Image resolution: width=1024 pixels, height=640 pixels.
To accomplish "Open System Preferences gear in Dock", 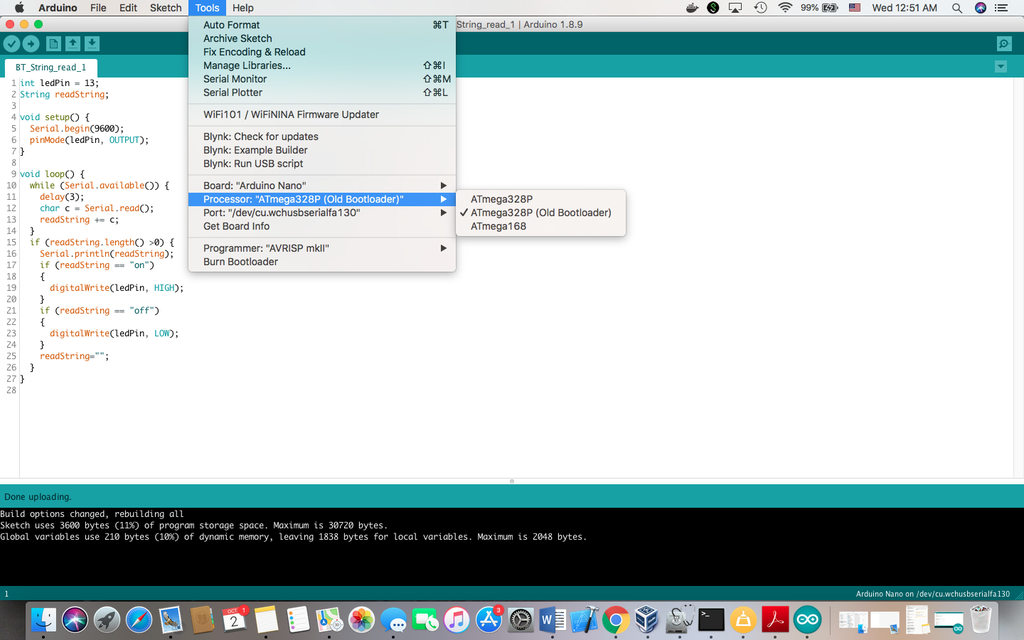I will coord(520,619).
